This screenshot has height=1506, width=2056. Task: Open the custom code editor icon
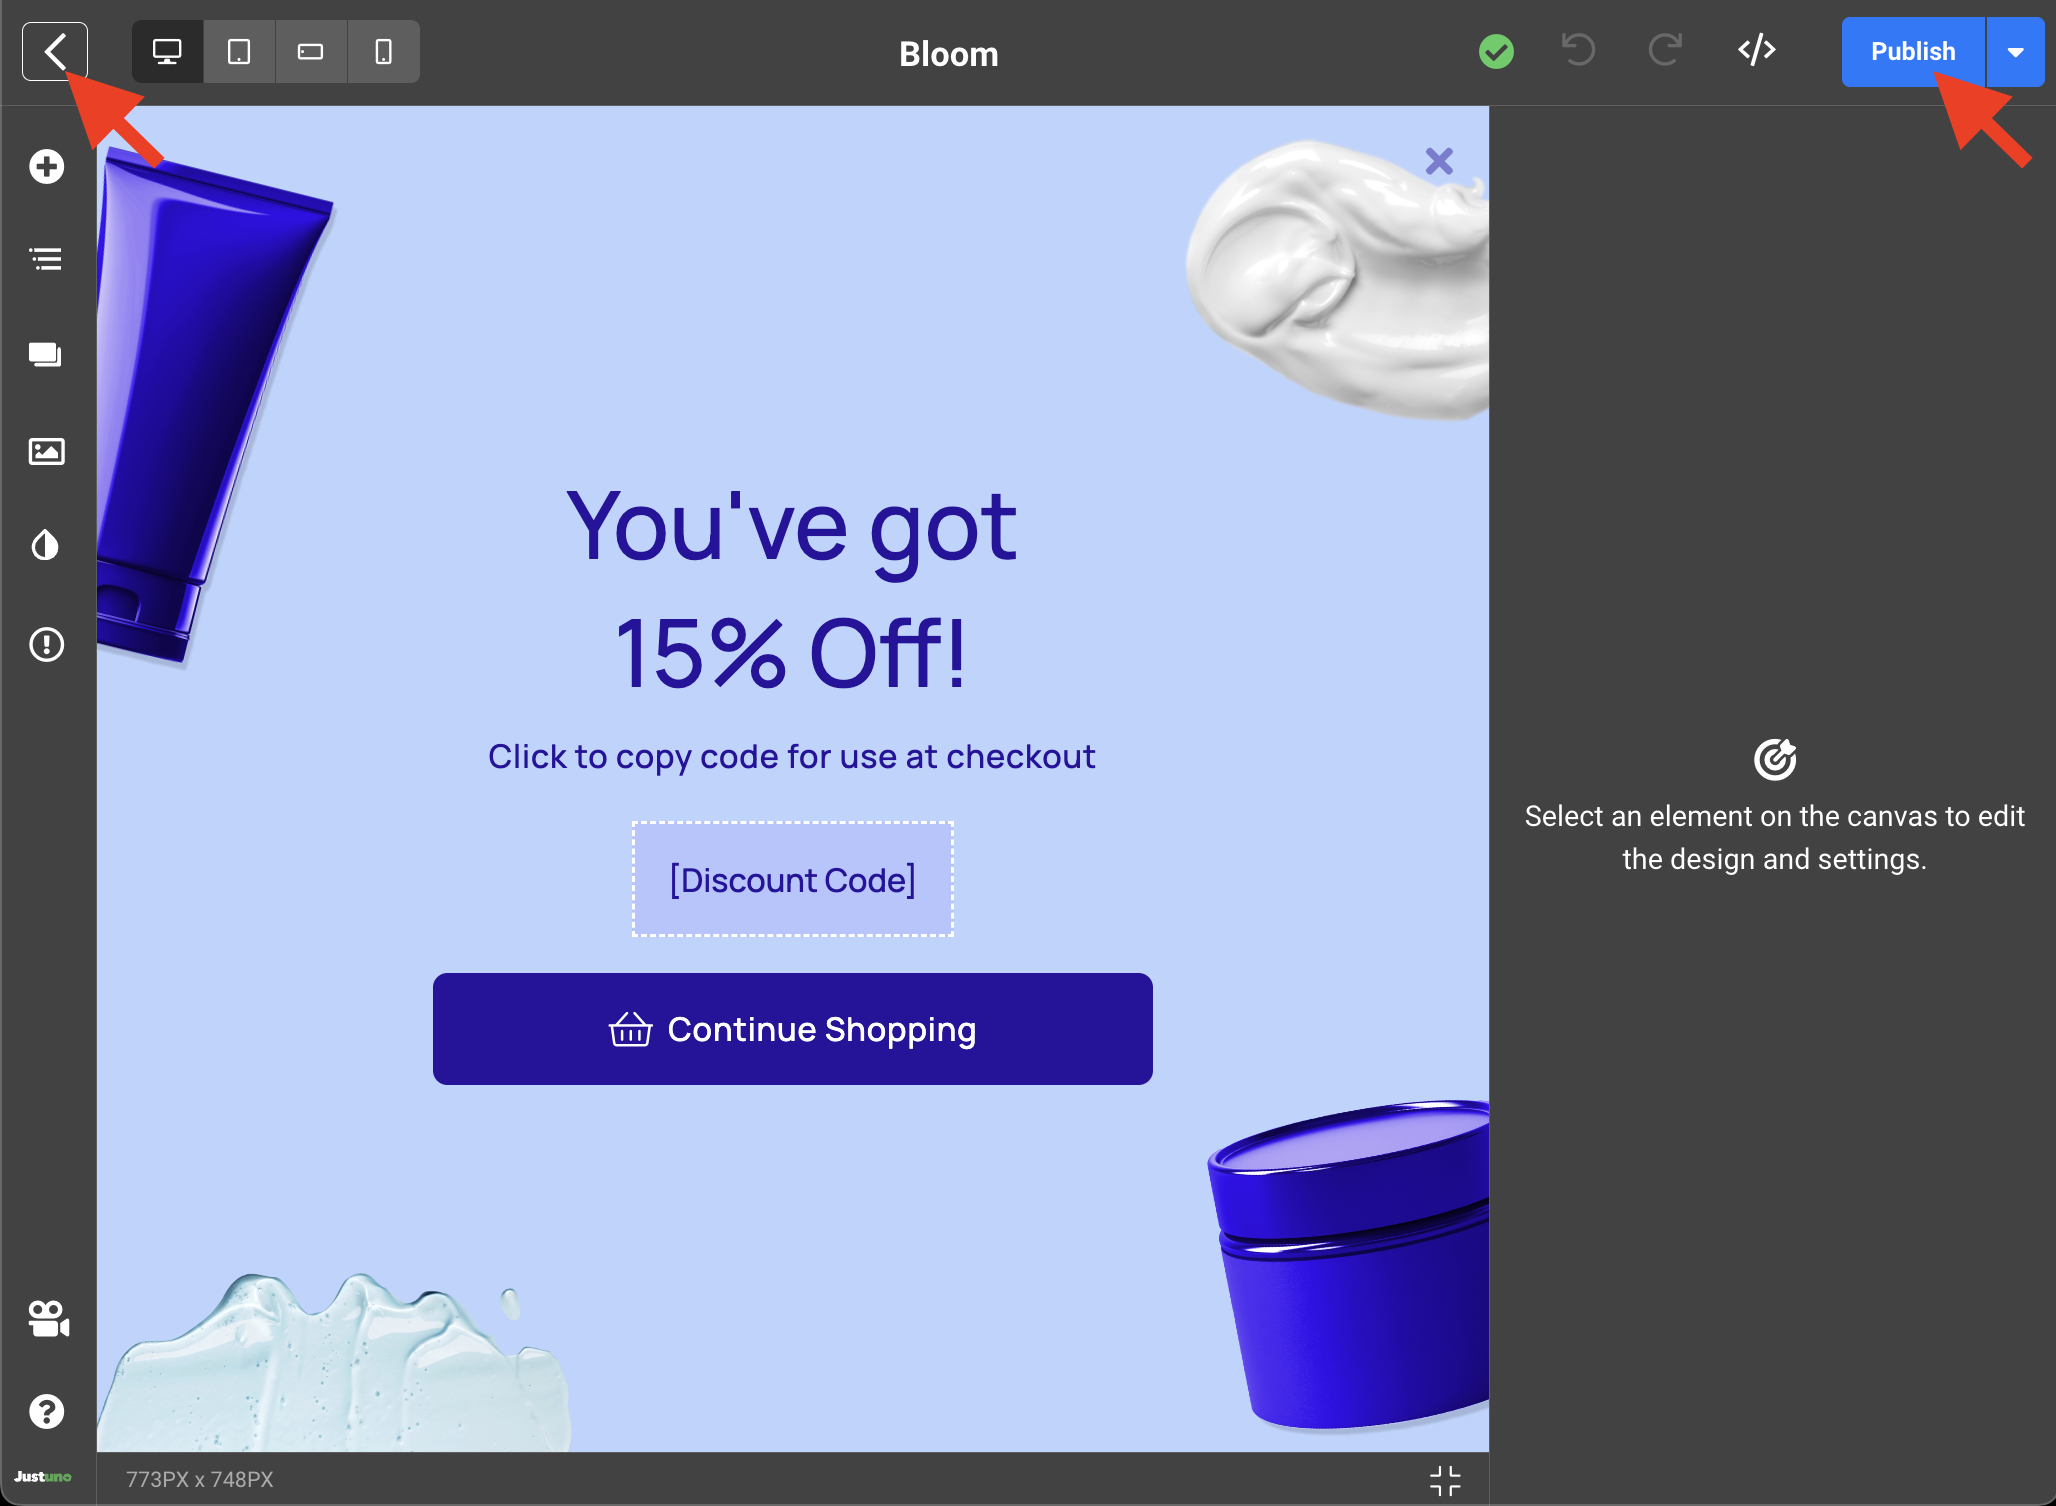tap(1757, 50)
